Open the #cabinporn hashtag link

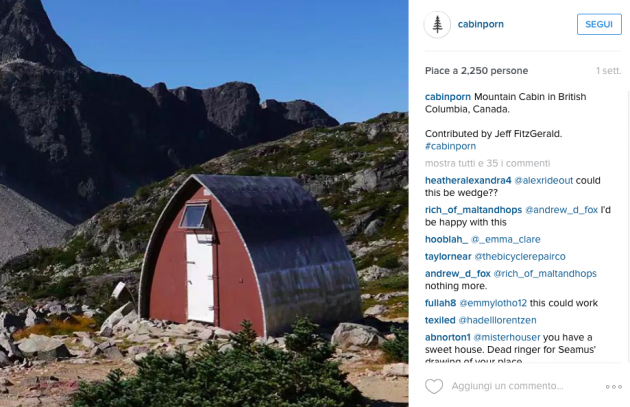click(450, 146)
